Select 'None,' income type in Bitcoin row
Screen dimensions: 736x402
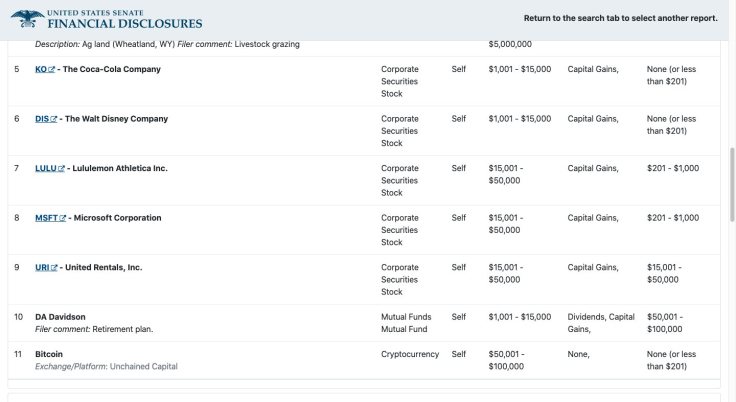578,354
